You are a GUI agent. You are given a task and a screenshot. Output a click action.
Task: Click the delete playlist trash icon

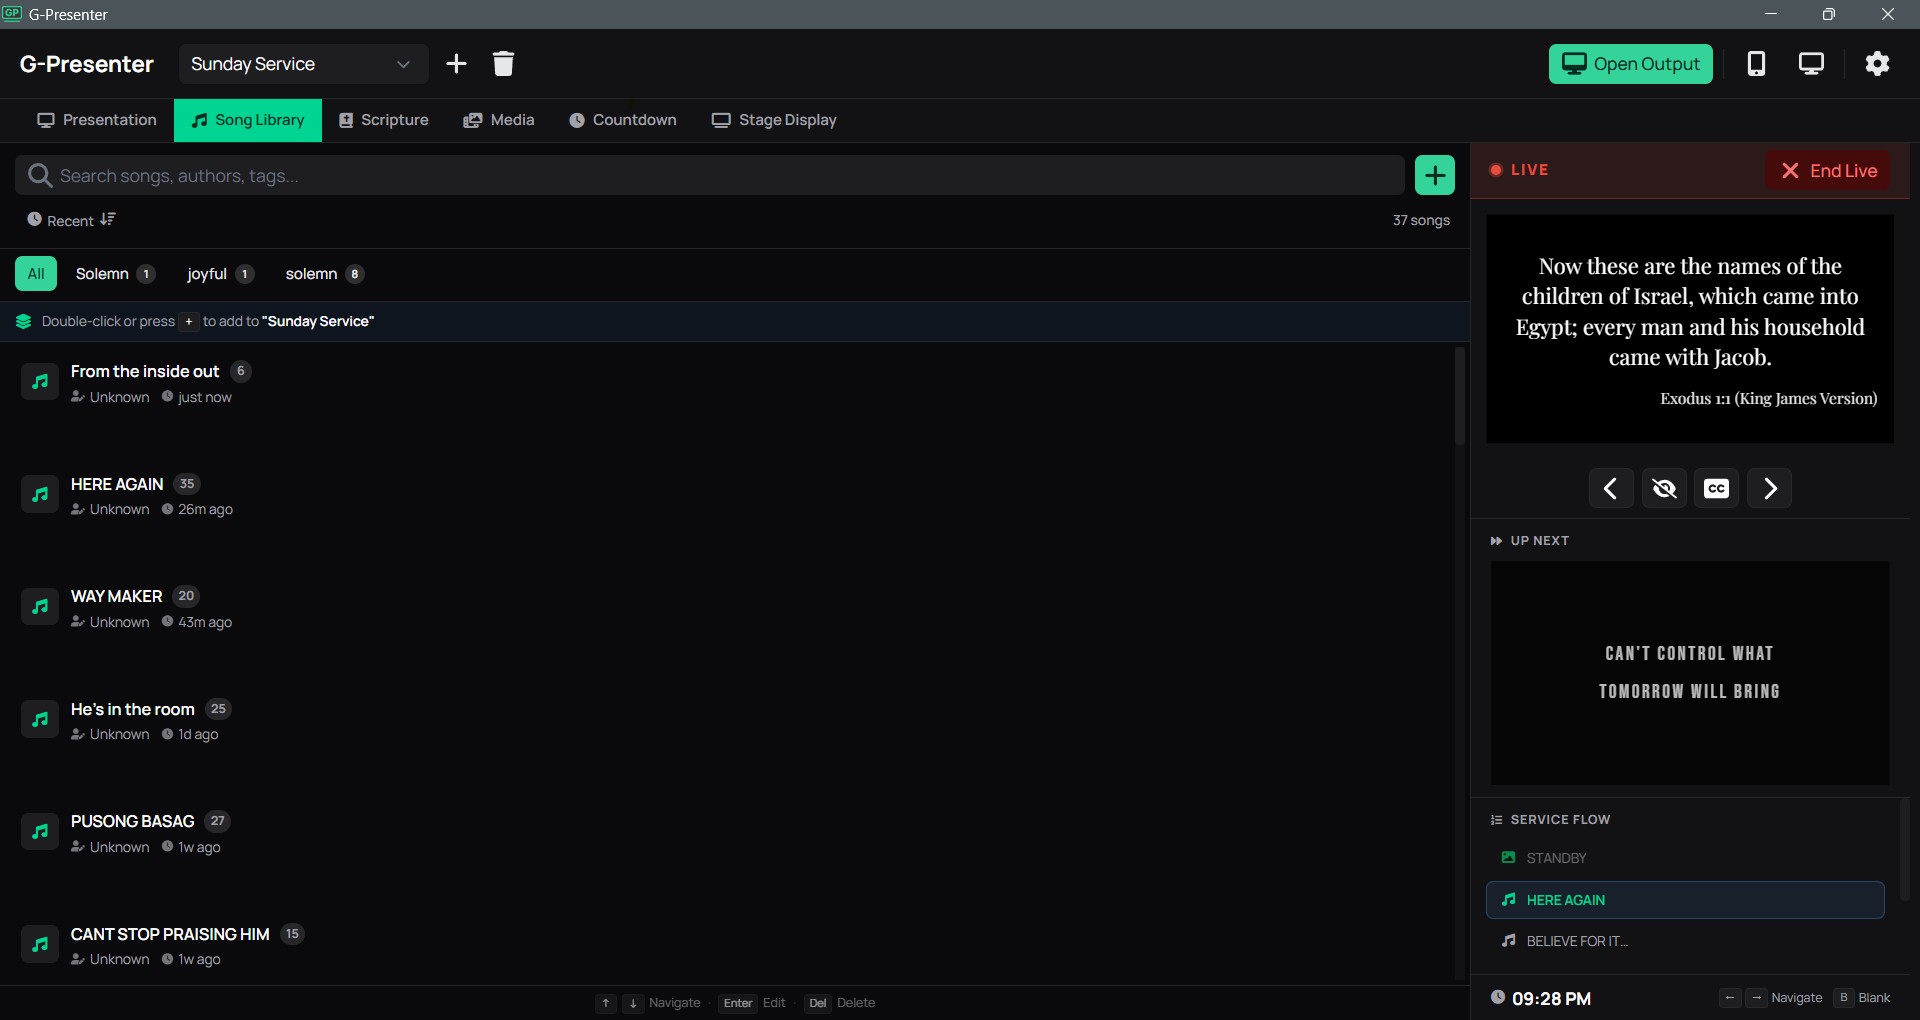503,63
